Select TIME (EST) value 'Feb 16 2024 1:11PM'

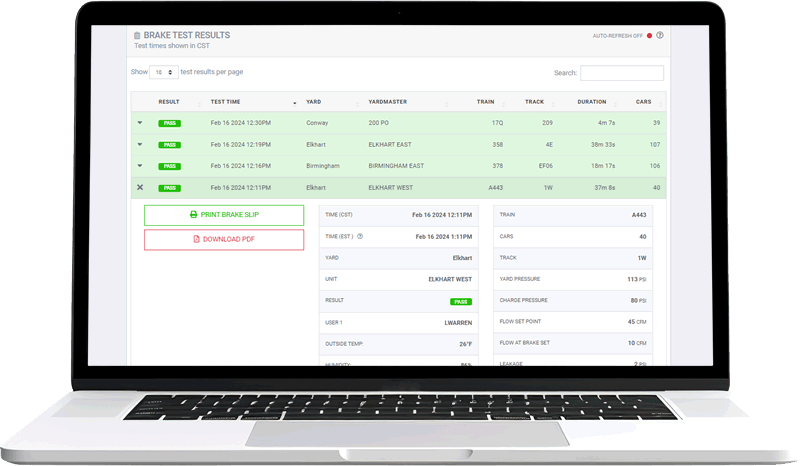click(x=444, y=237)
